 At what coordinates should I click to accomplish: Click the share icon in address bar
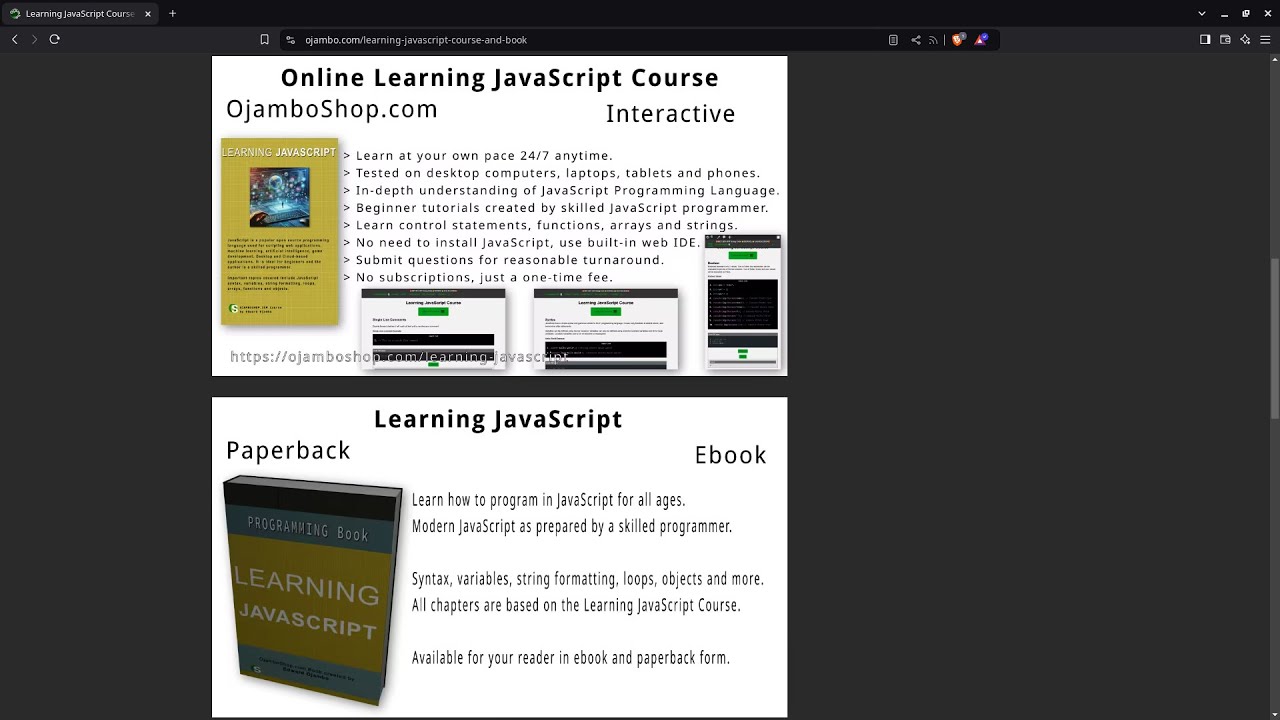[x=915, y=40]
